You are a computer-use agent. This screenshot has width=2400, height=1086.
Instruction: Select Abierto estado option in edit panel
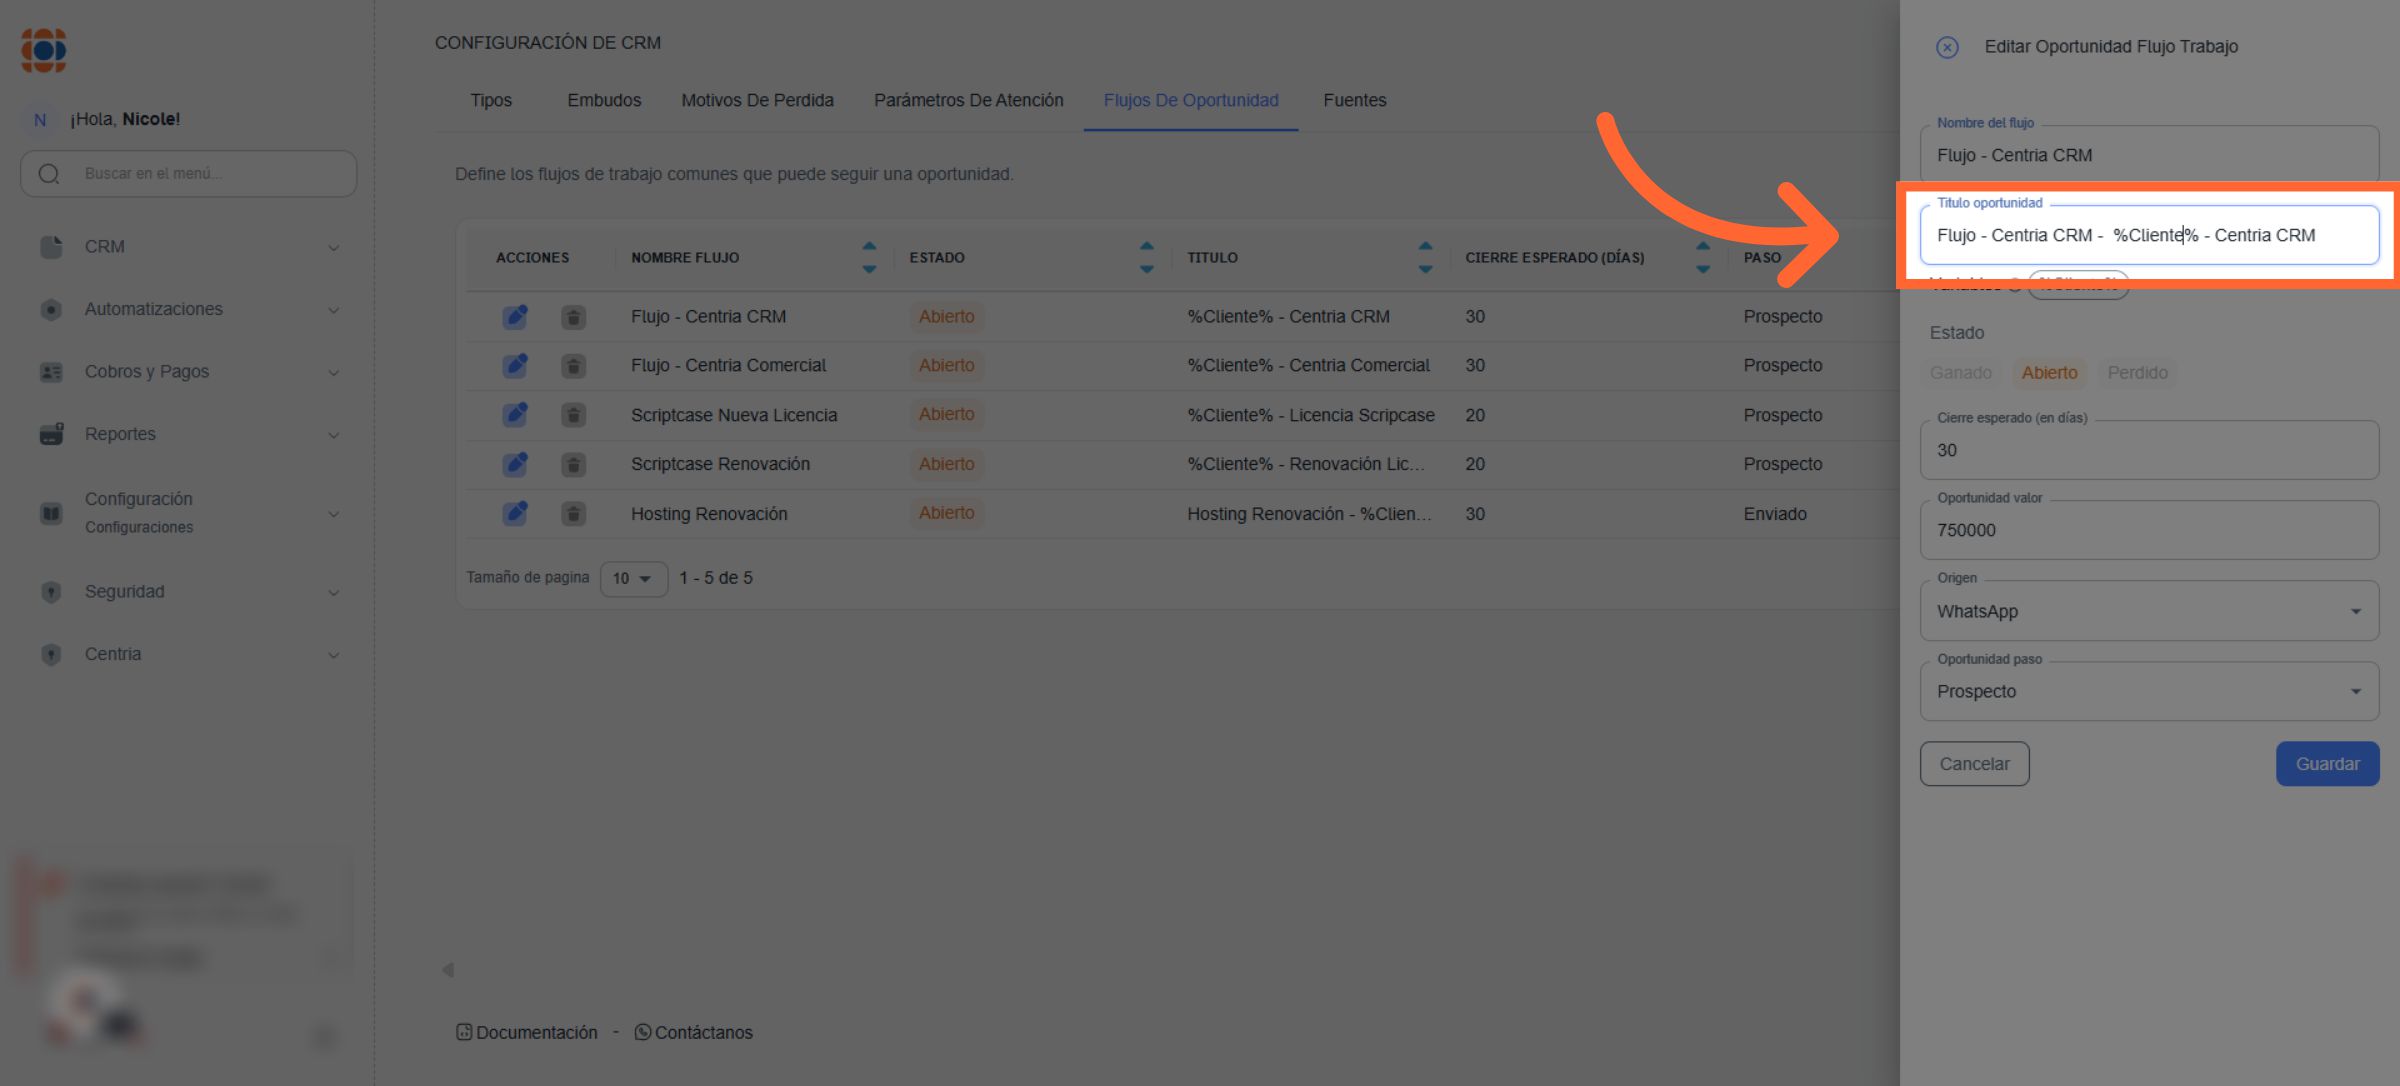pyautogui.click(x=2049, y=373)
